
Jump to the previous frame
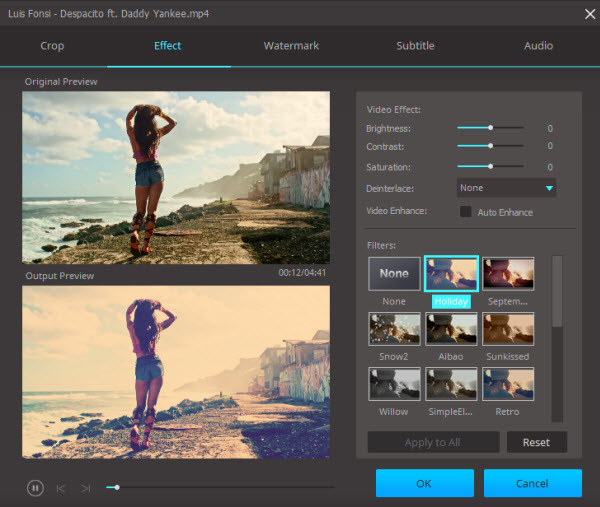coord(61,488)
